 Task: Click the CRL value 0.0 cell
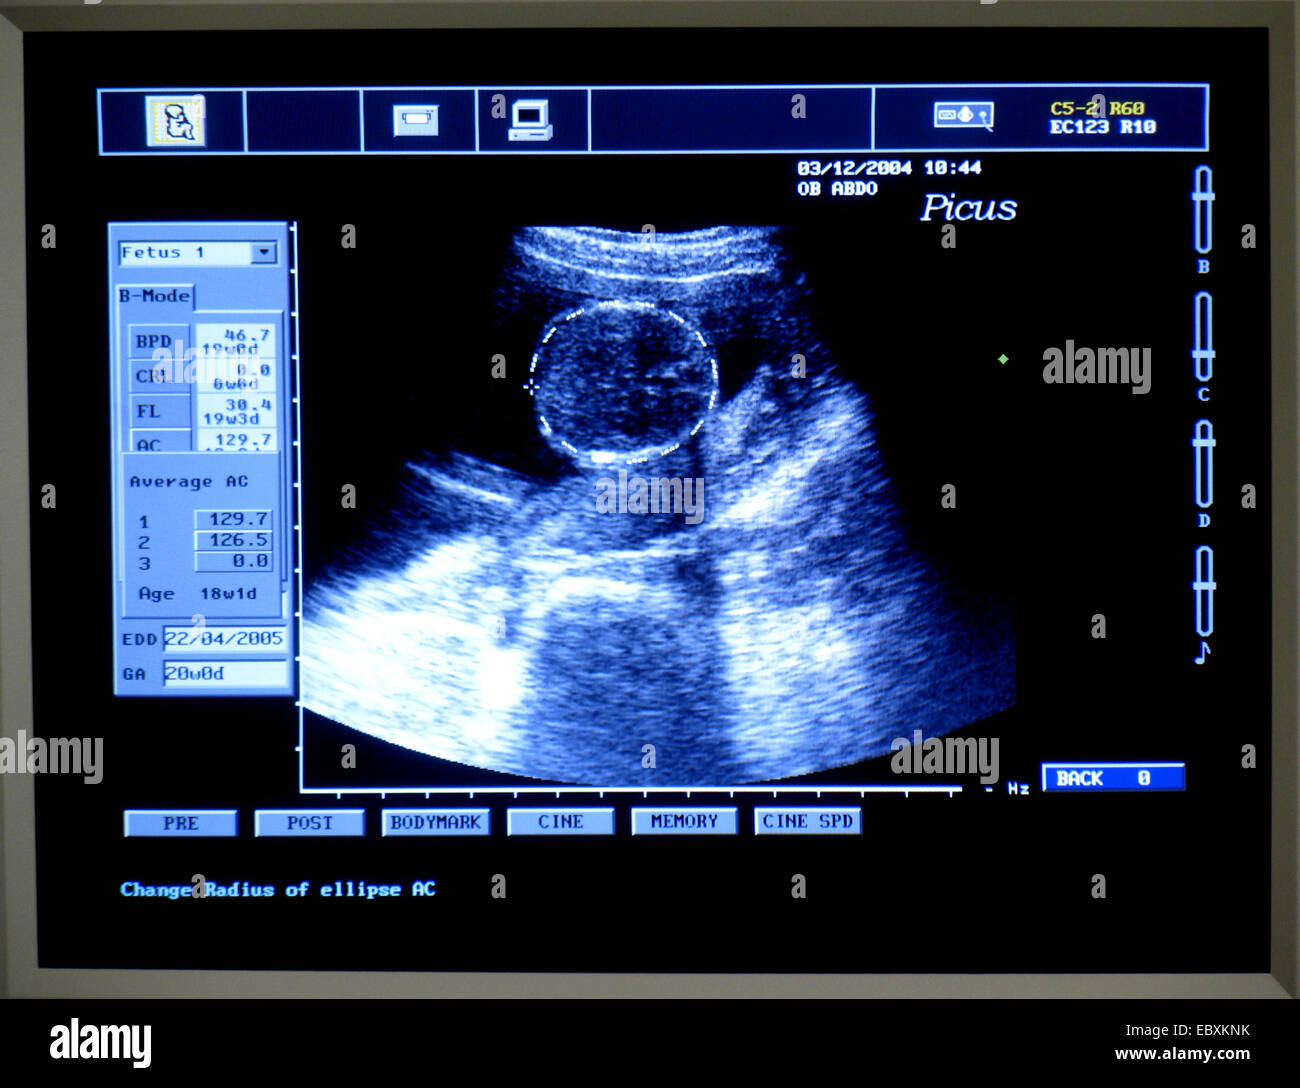click(235, 376)
